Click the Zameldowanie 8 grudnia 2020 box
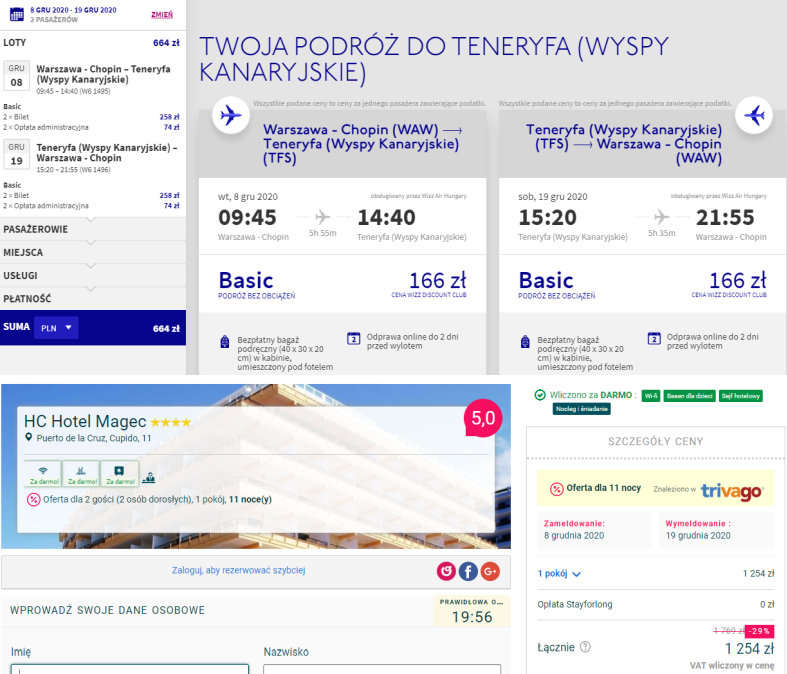Image resolution: width=787 pixels, height=674 pixels. pyautogui.click(x=595, y=530)
